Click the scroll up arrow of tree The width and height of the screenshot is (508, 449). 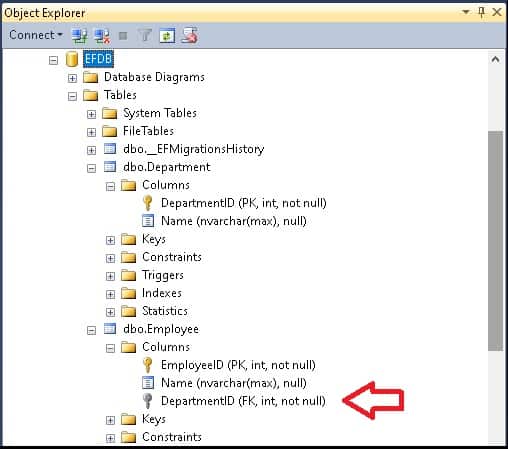point(496,59)
